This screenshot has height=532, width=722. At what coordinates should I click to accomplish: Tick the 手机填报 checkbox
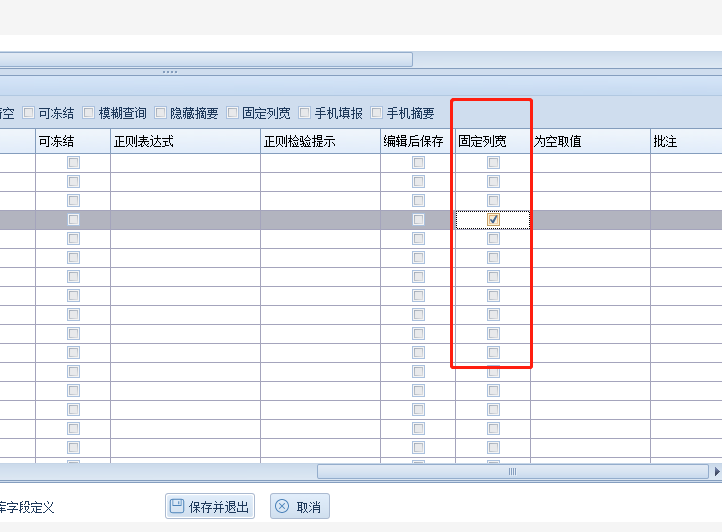point(305,114)
